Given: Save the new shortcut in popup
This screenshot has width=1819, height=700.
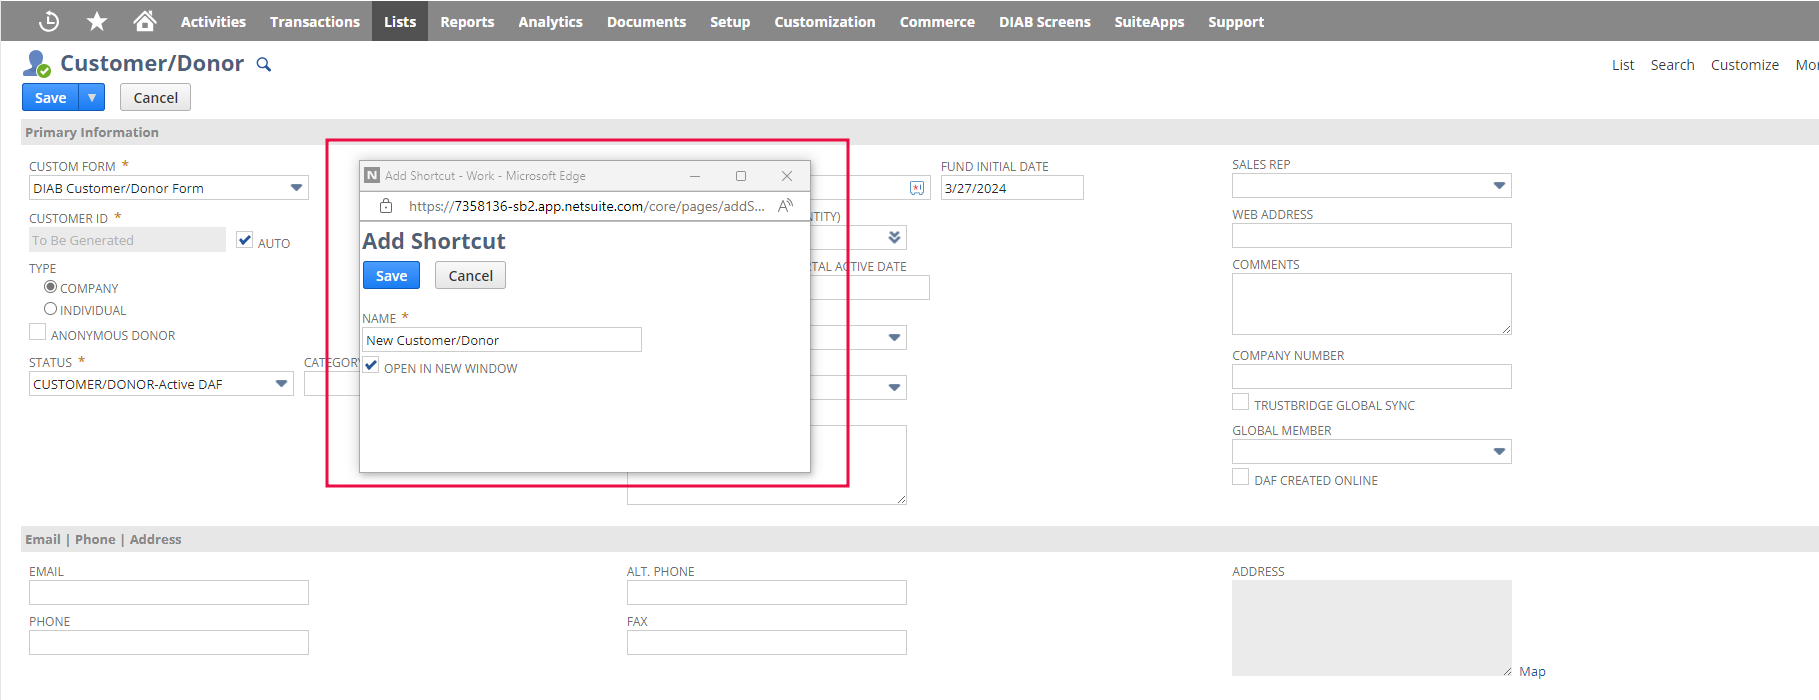Looking at the screenshot, I should click(391, 276).
